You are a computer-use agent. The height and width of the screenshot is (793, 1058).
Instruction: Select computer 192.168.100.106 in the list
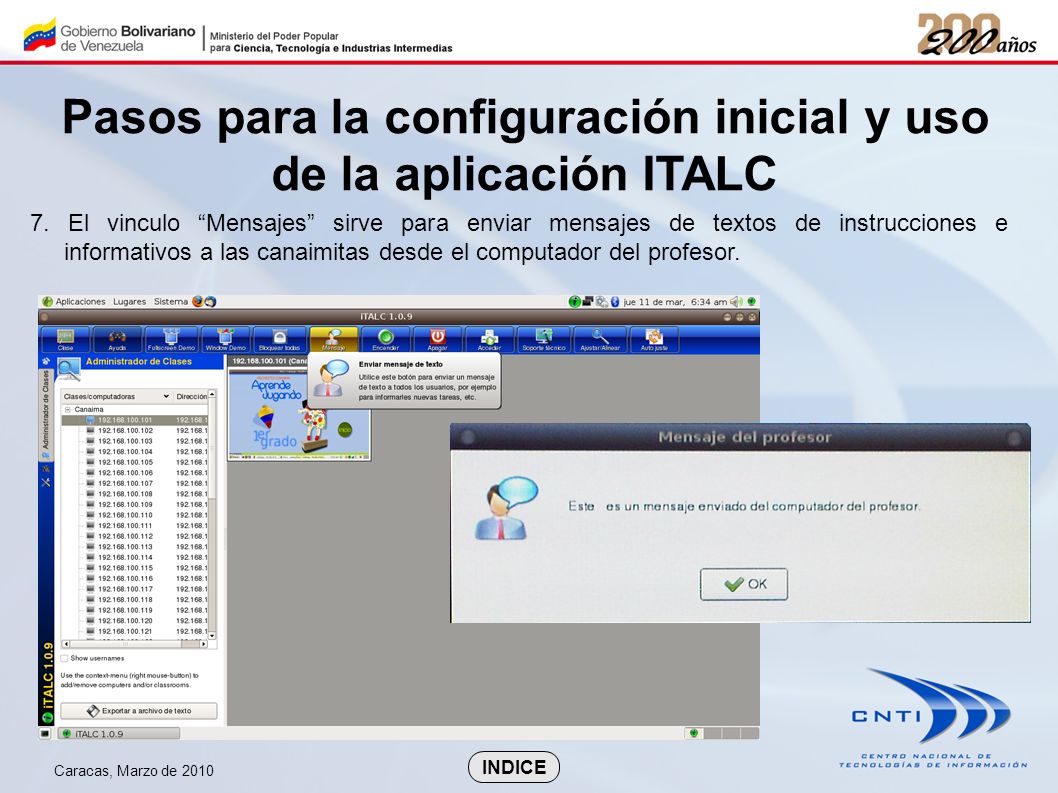[x=135, y=473]
